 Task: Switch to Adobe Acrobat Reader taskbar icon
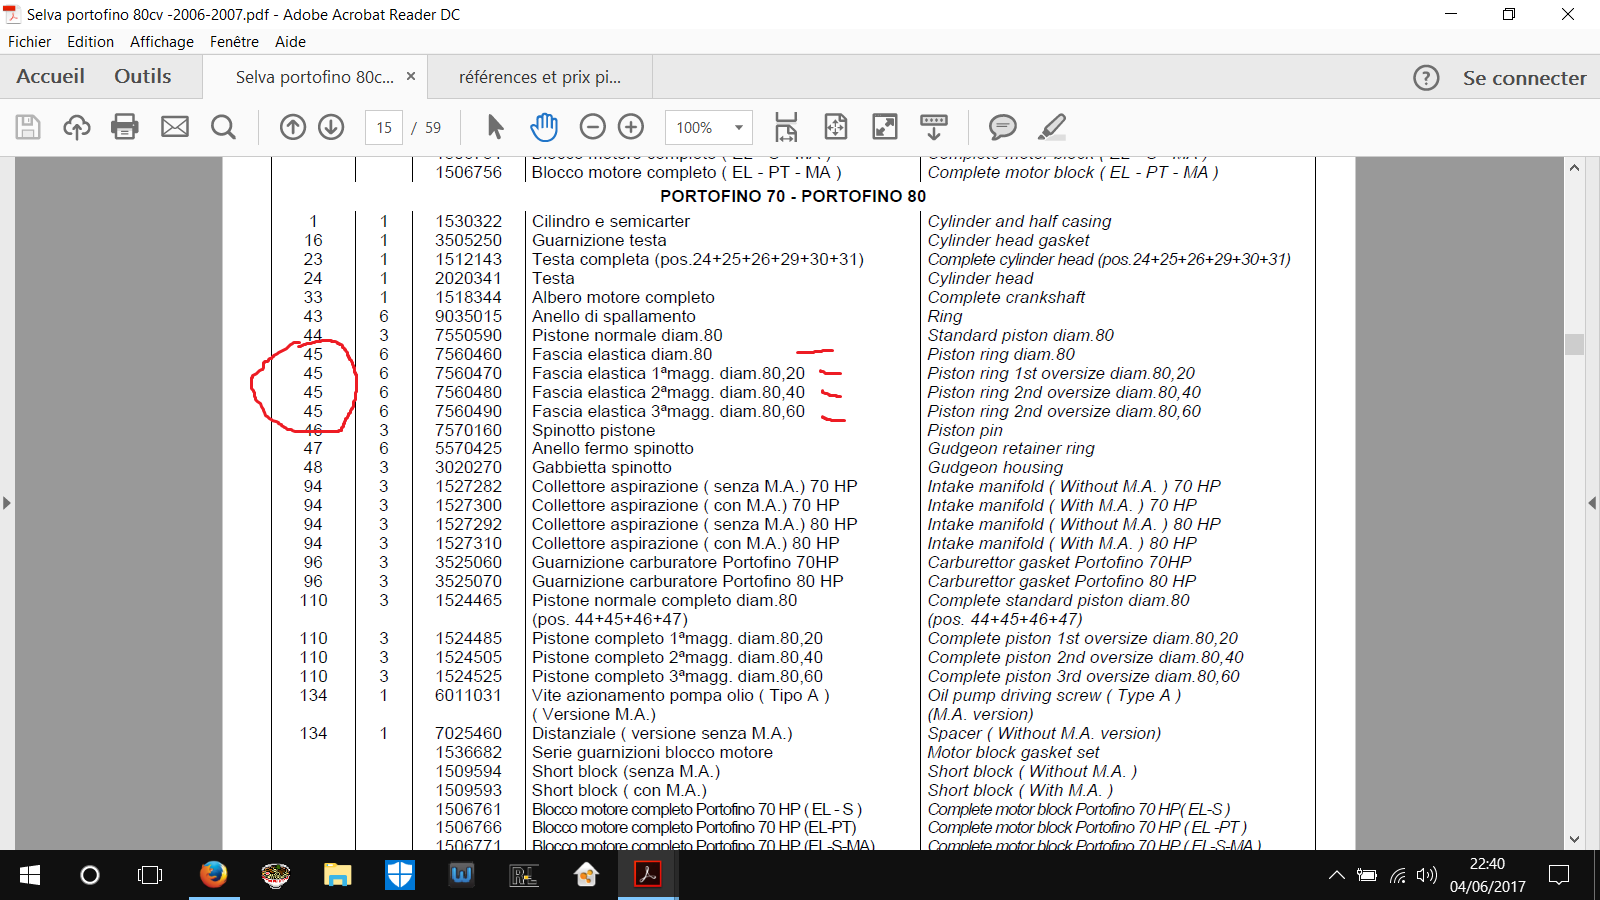pyautogui.click(x=647, y=875)
